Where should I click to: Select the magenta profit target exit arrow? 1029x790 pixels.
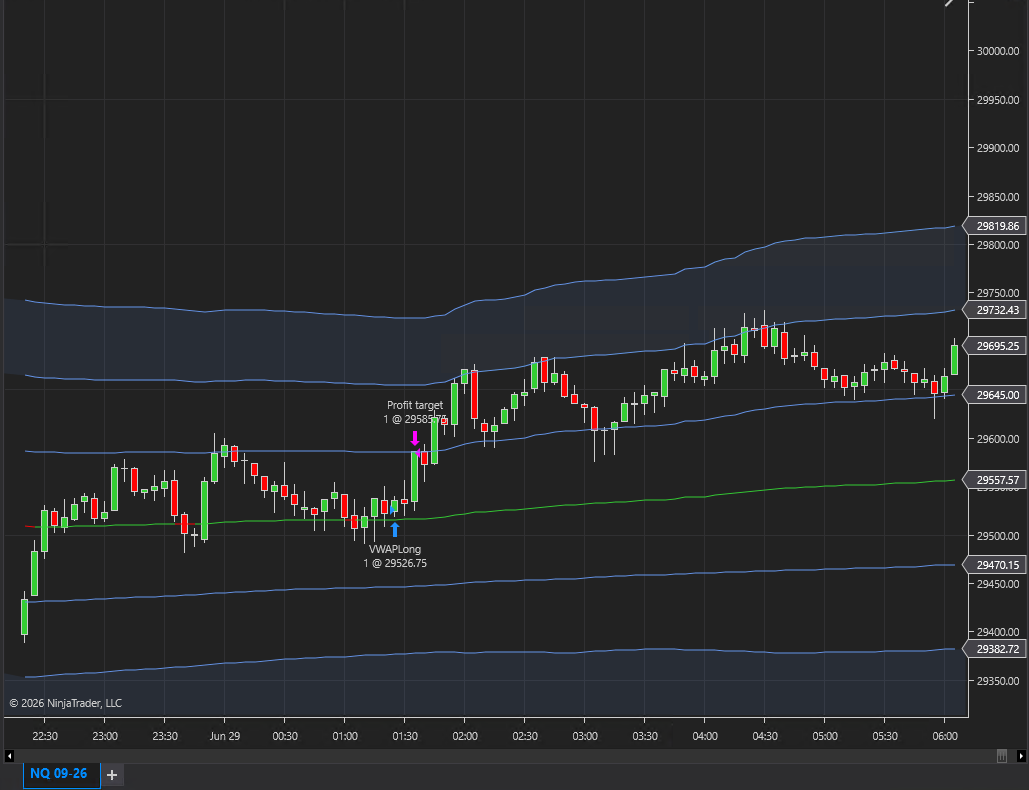tap(414, 438)
